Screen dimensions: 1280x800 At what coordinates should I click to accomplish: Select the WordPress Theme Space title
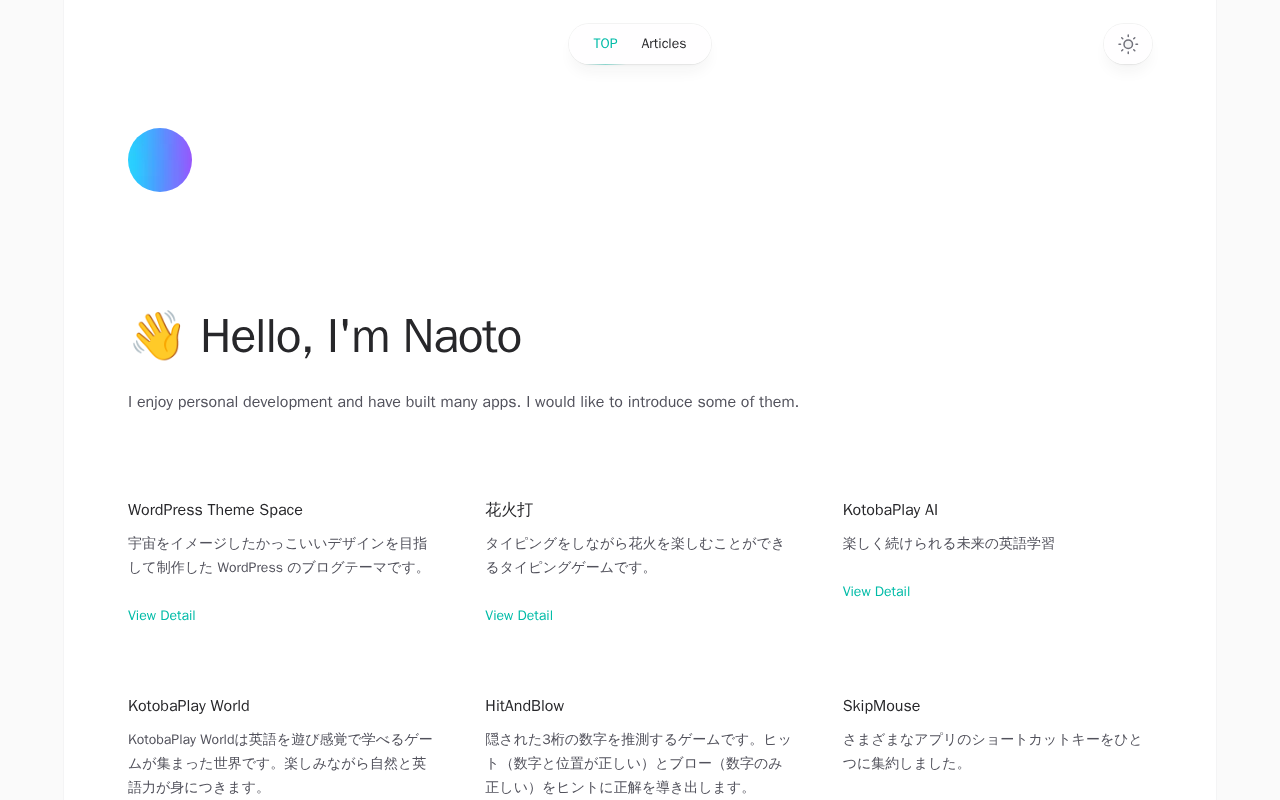coord(215,510)
